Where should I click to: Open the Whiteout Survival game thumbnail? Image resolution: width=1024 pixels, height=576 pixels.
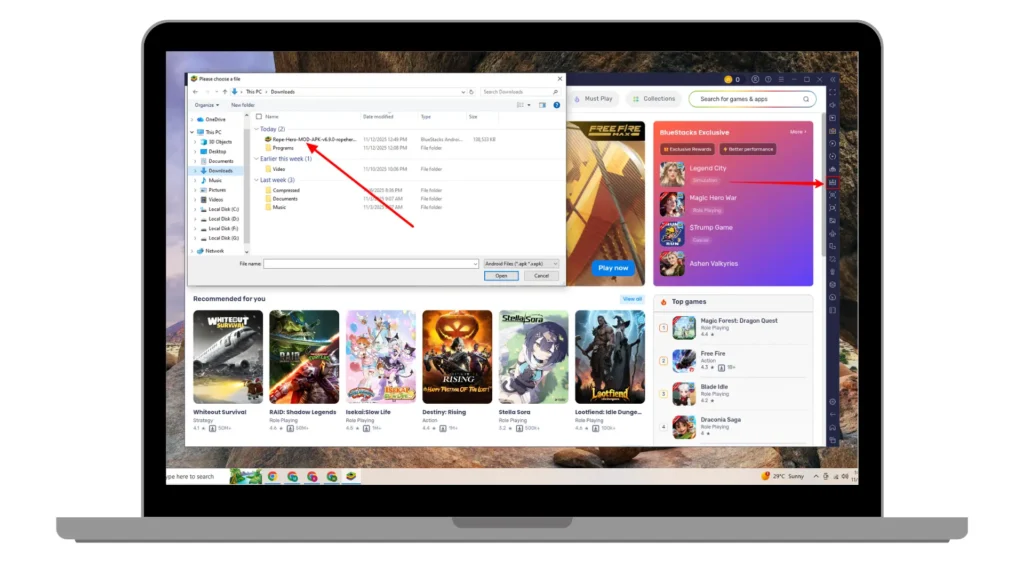coord(228,357)
